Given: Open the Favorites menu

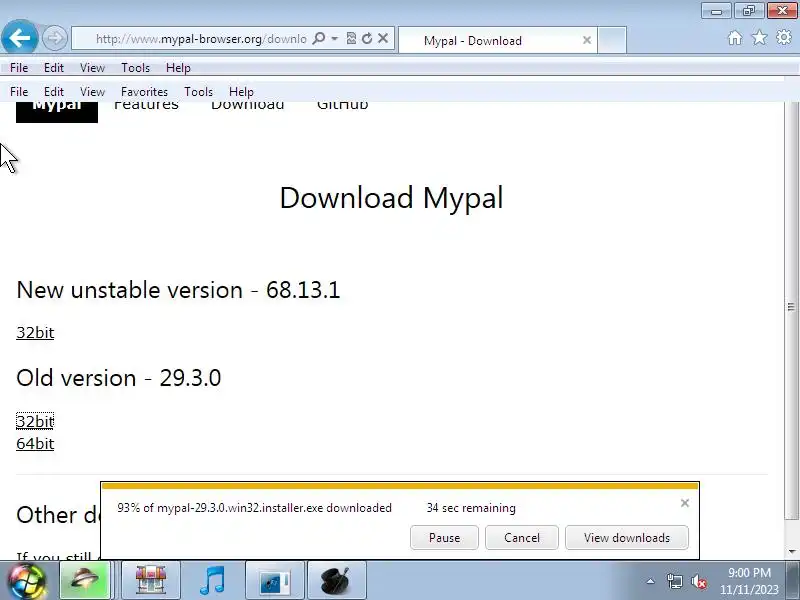Looking at the screenshot, I should click(144, 92).
